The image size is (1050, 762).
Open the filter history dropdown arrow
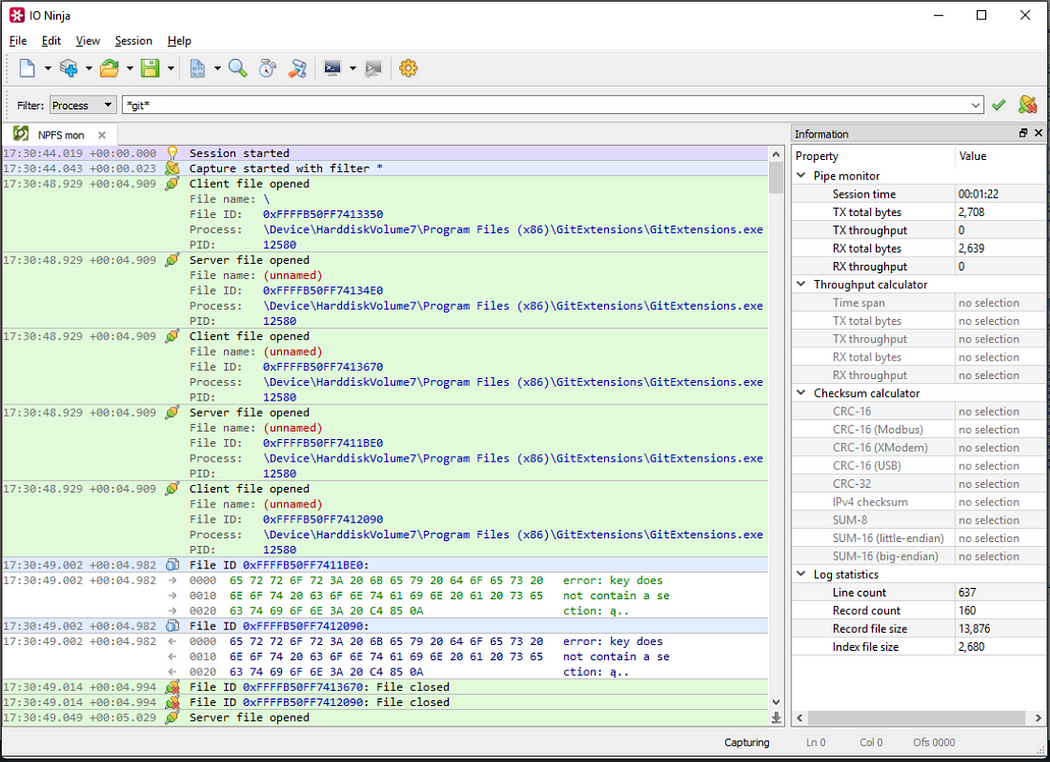click(976, 104)
